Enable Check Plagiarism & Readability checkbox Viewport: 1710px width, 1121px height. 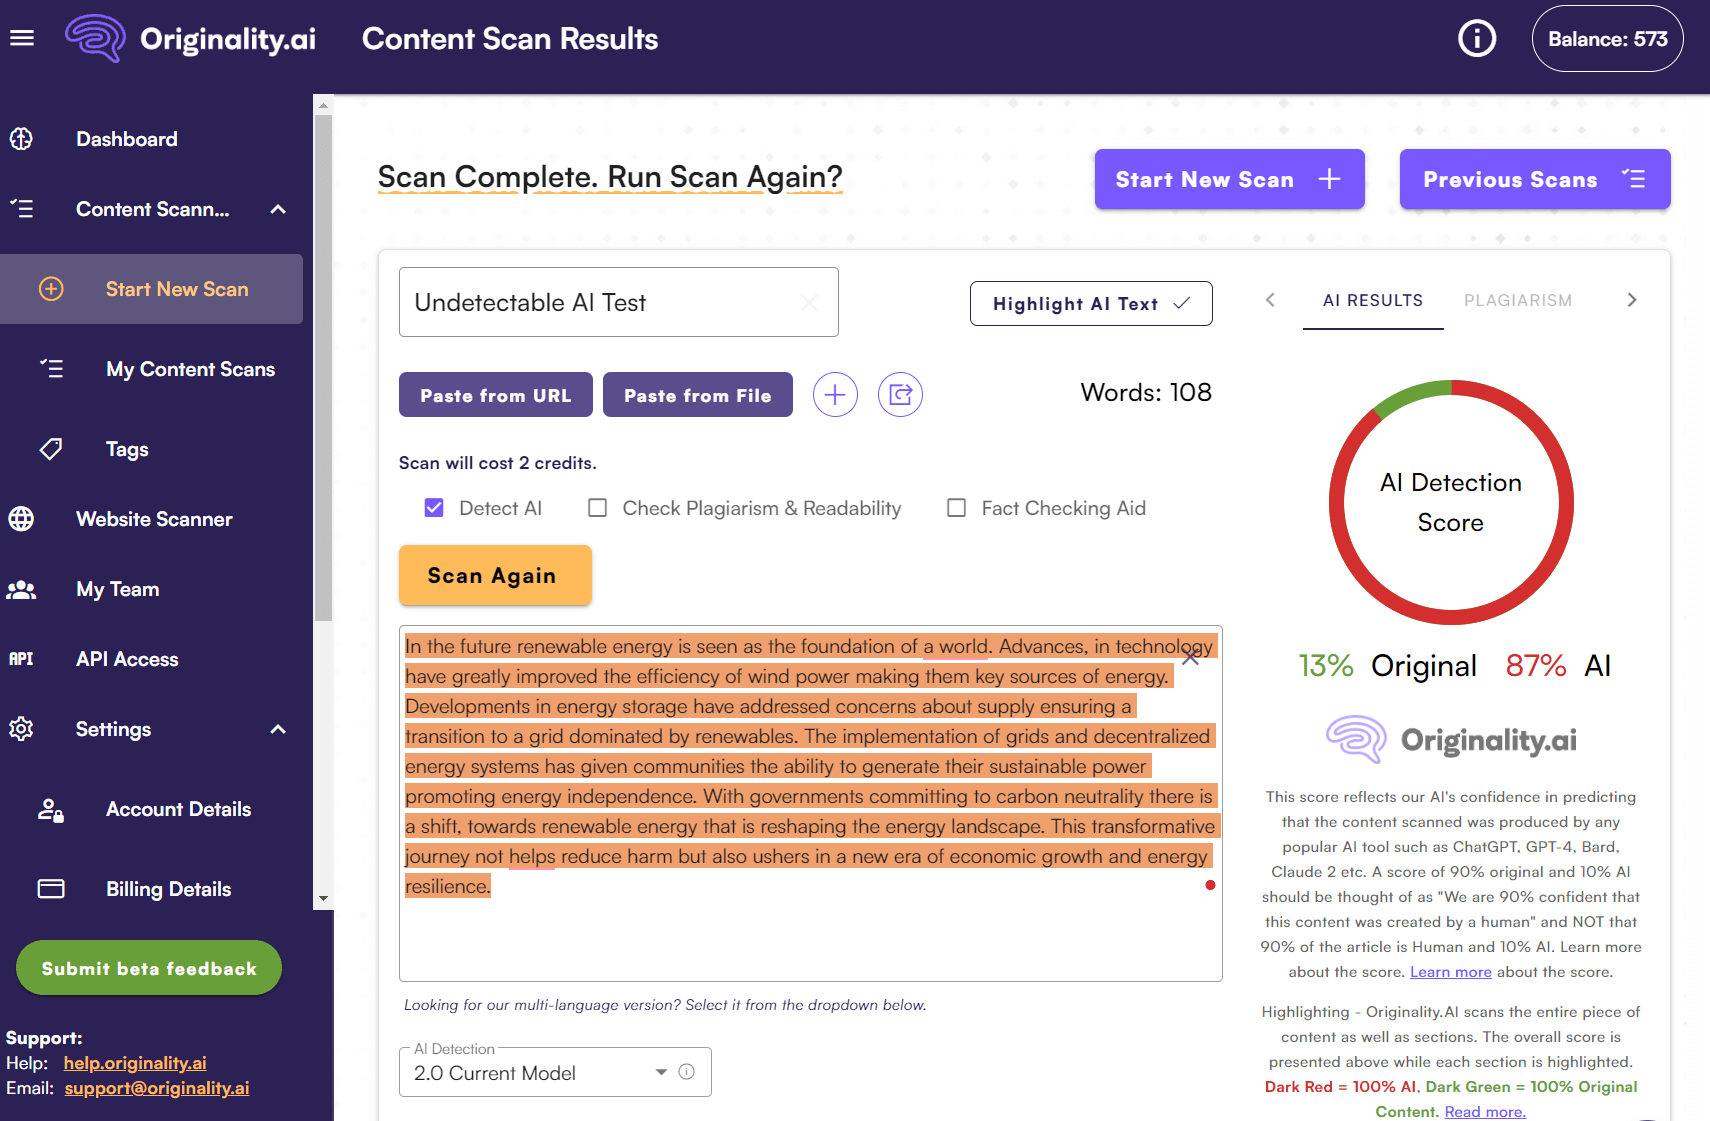point(598,508)
